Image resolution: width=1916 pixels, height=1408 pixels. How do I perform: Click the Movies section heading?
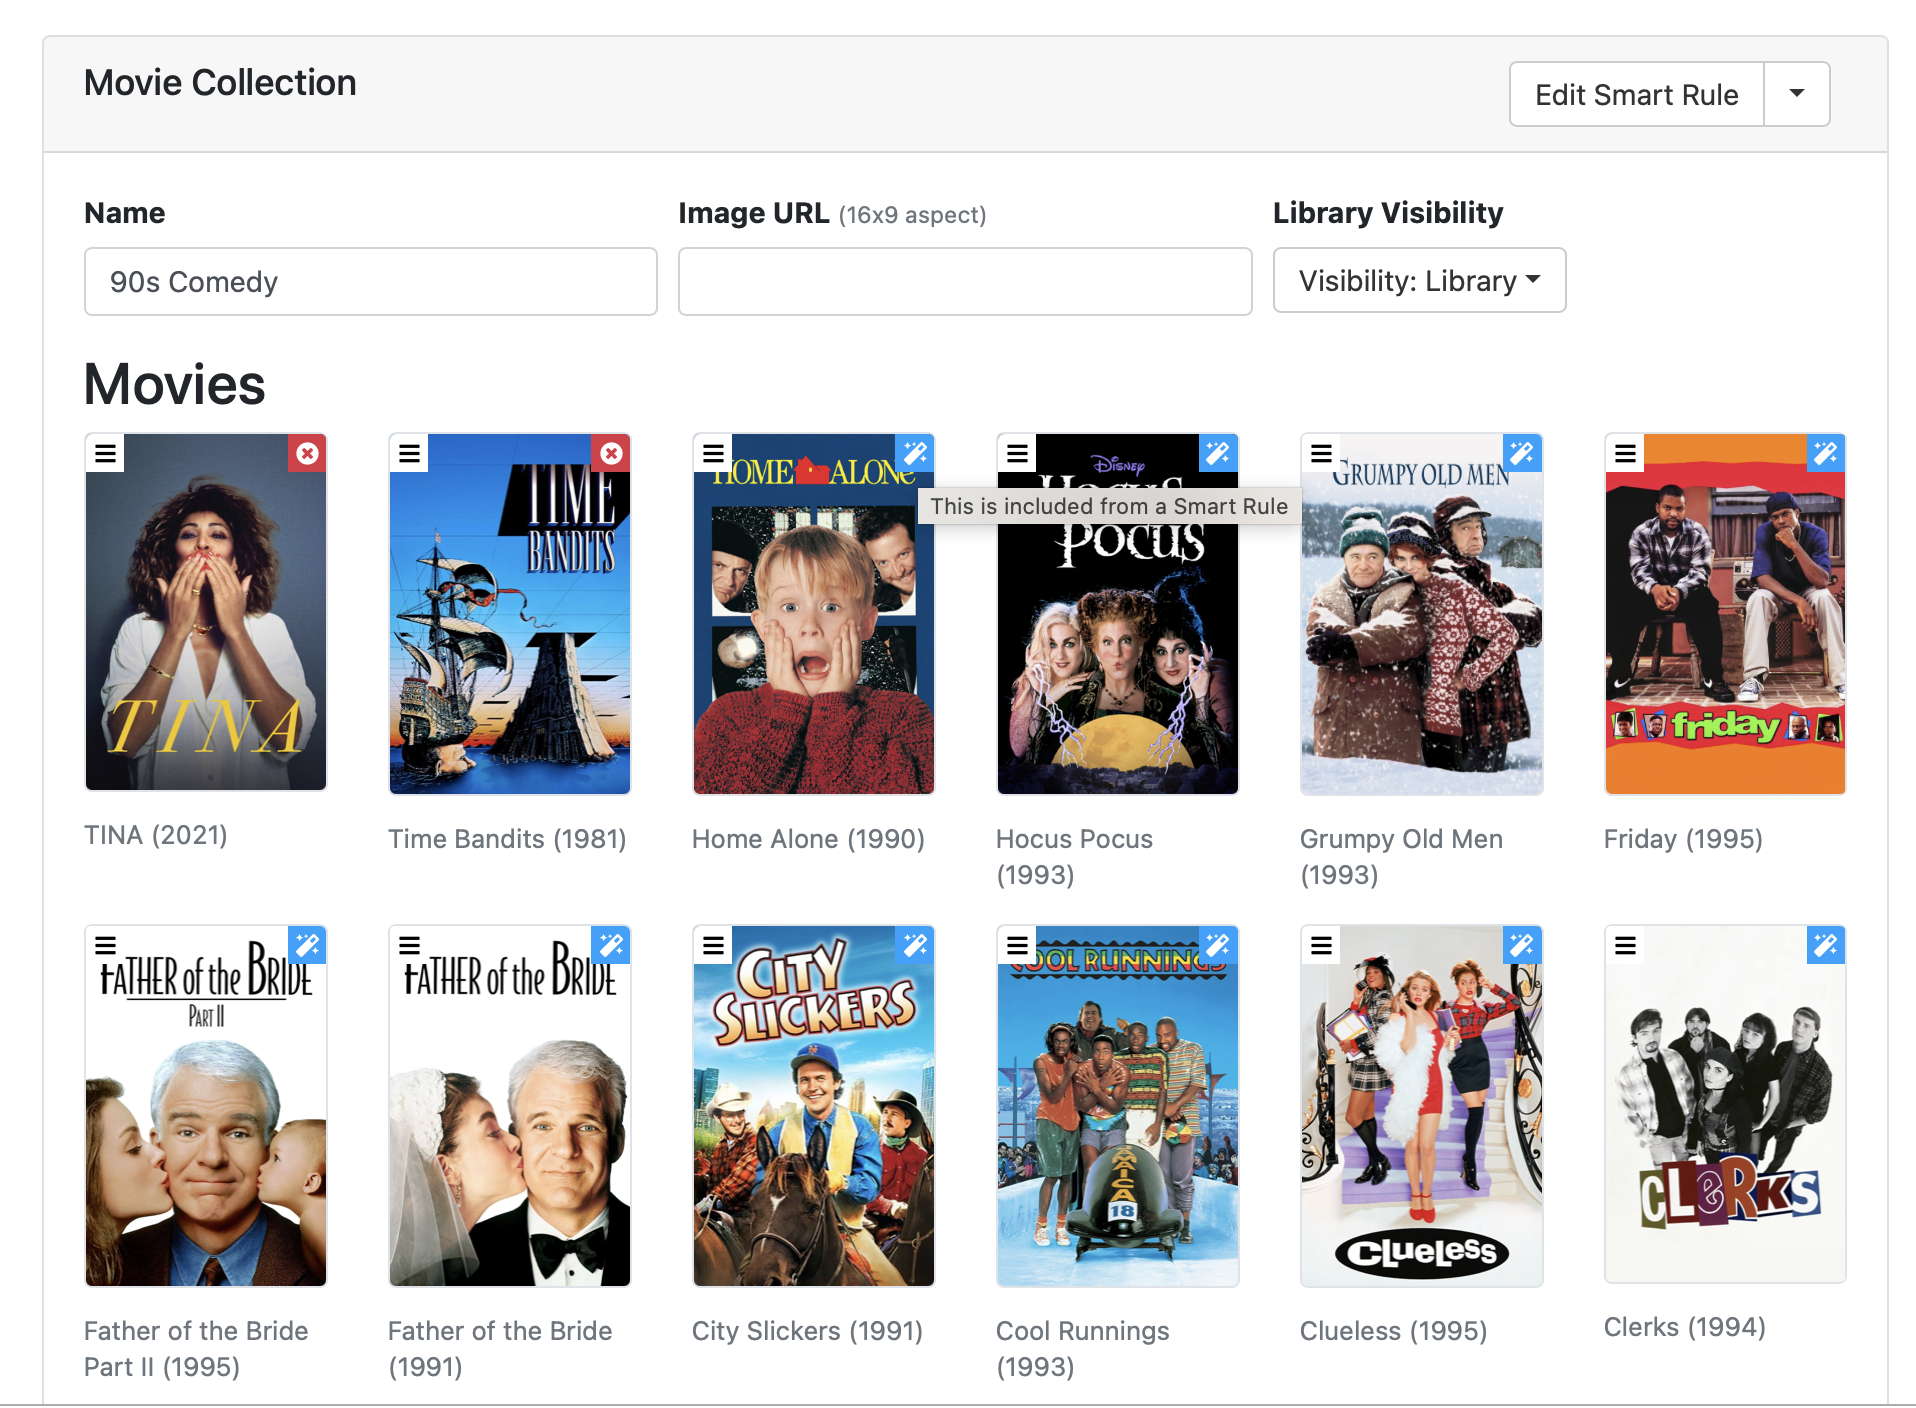click(x=175, y=385)
